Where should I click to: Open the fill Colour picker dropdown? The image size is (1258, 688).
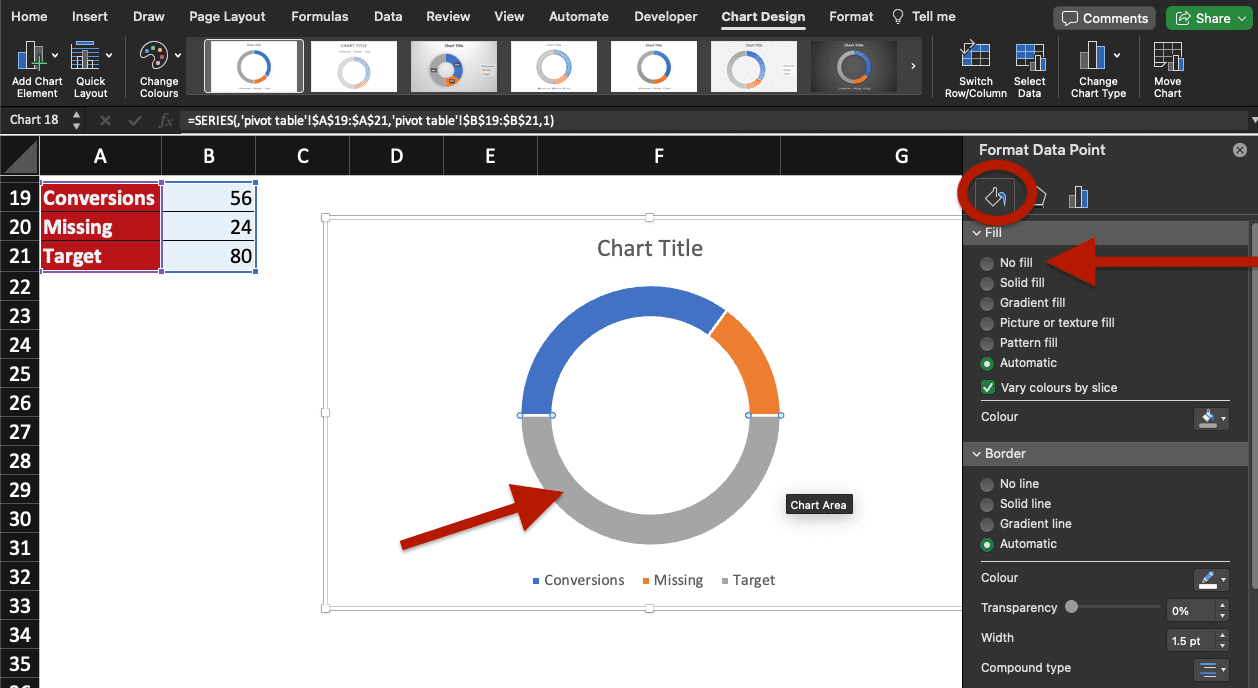[x=1211, y=418]
